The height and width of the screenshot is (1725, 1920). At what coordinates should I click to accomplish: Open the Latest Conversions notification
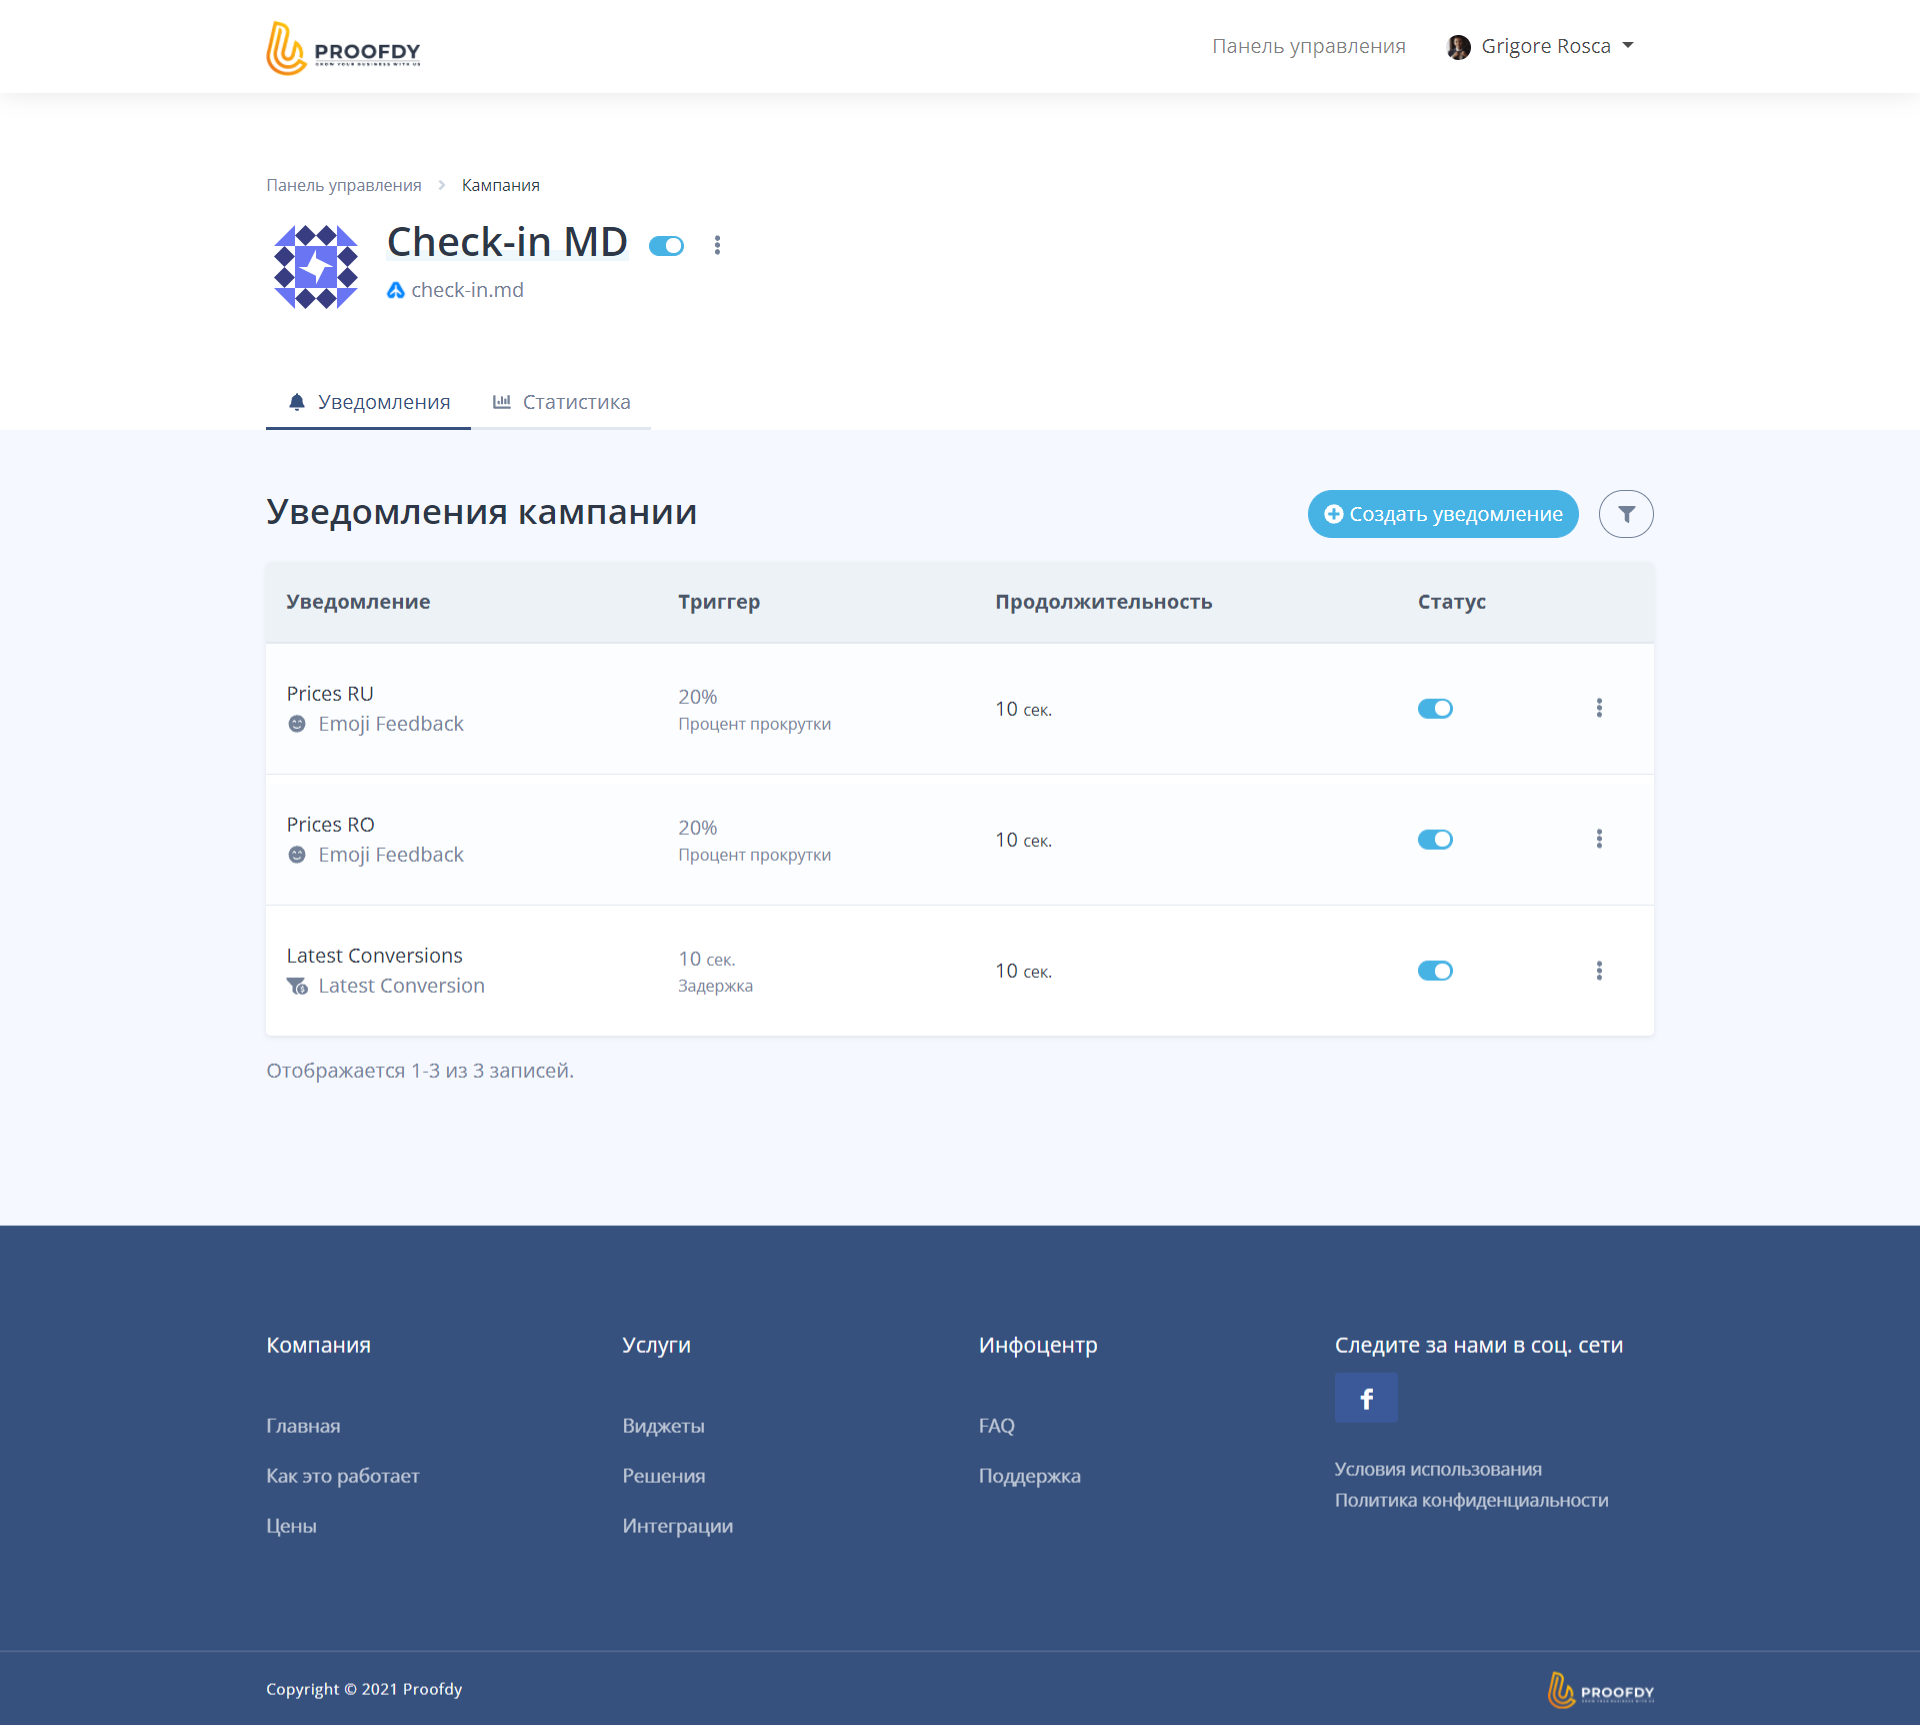coord(374,956)
